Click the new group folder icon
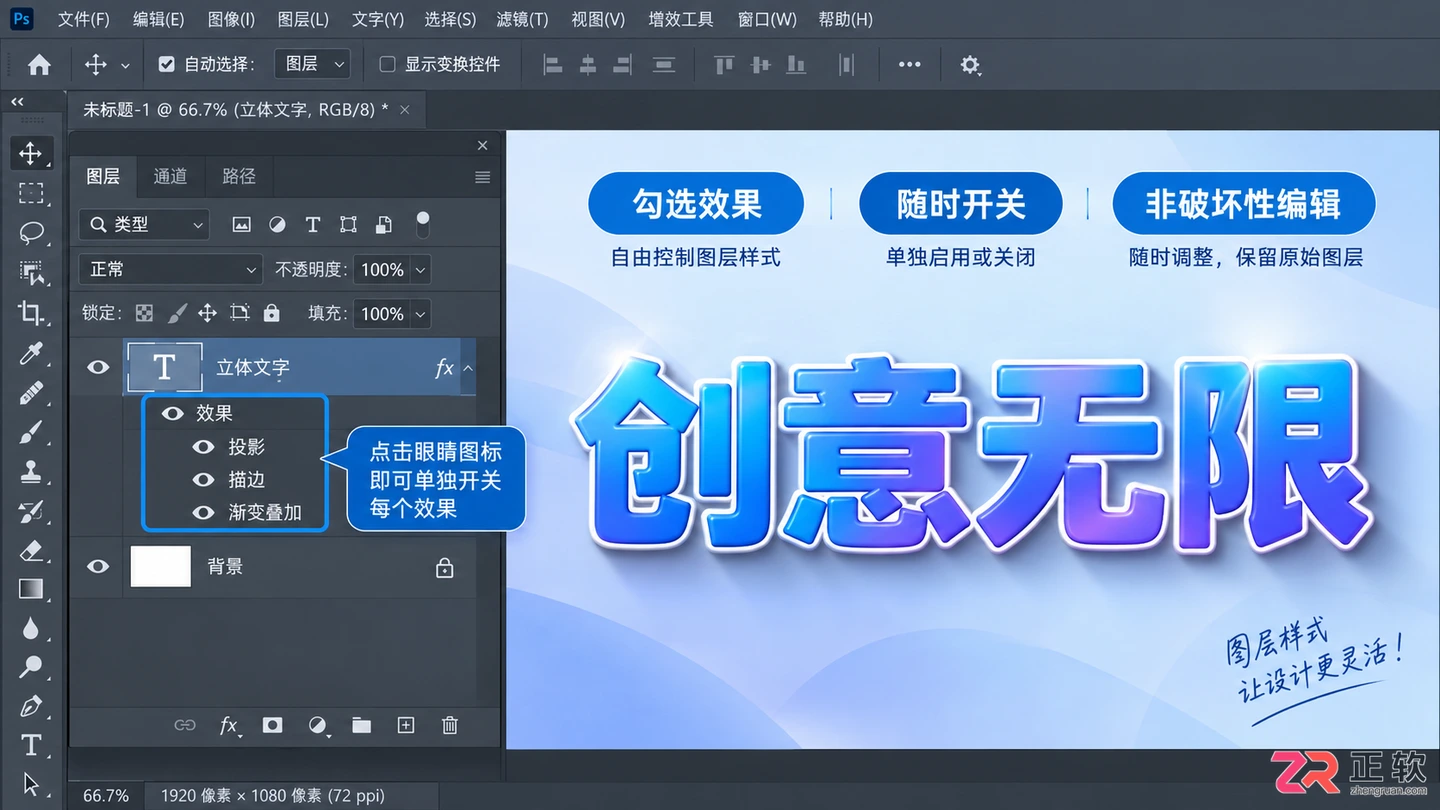This screenshot has height=810, width=1440. point(361,726)
